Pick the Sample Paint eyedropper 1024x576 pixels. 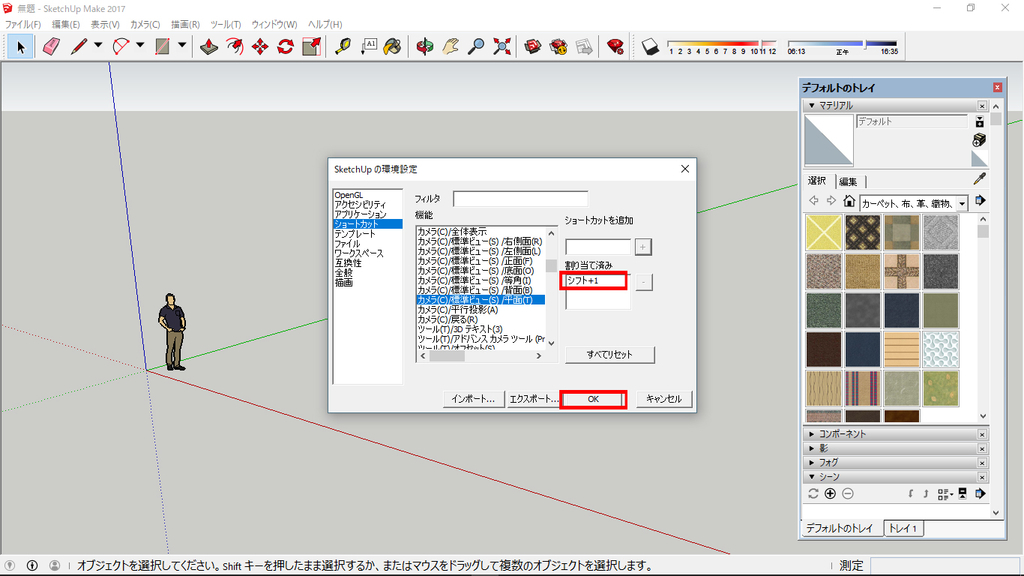980,179
